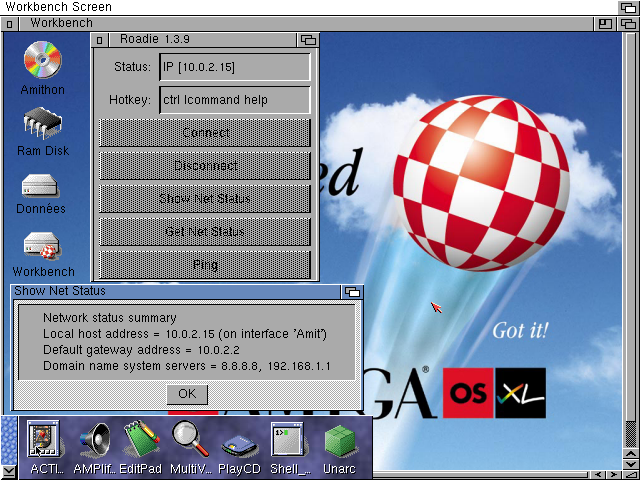Screen dimensions: 640x480
Task: Click "Local host address = 10.0.2.15" line
Action: (185, 334)
